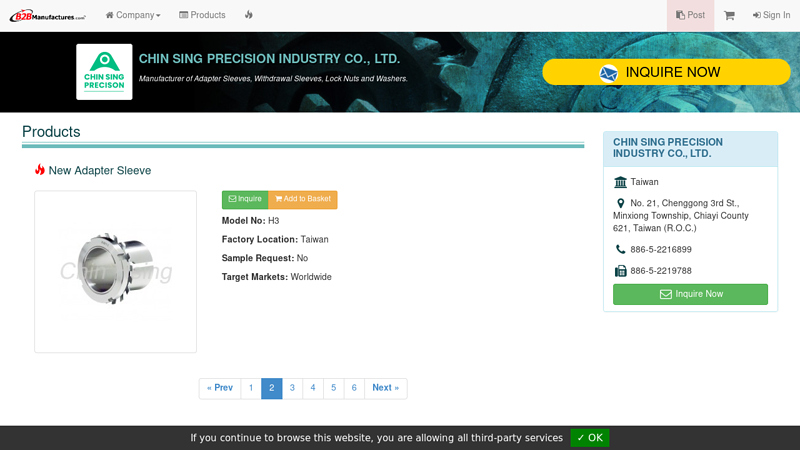Expand the Company dropdown menu
The height and width of the screenshot is (450, 800).
coord(133,15)
